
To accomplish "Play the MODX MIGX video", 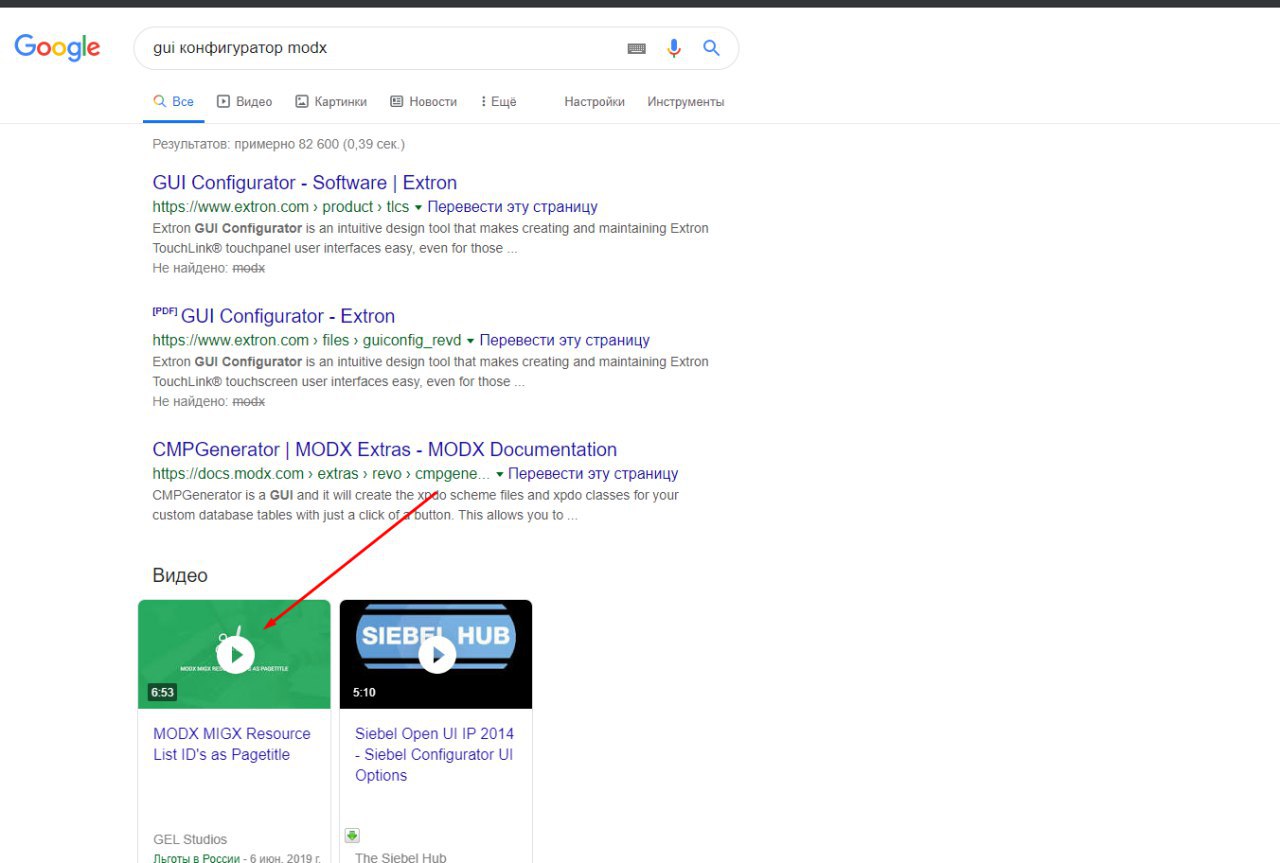I will 235,654.
